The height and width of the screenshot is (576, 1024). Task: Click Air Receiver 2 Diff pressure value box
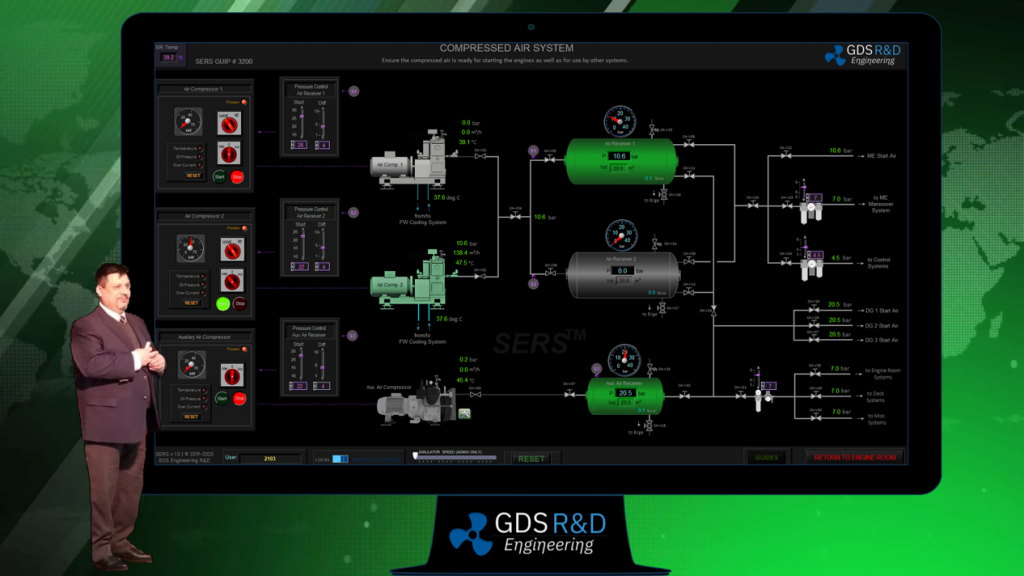pos(322,266)
